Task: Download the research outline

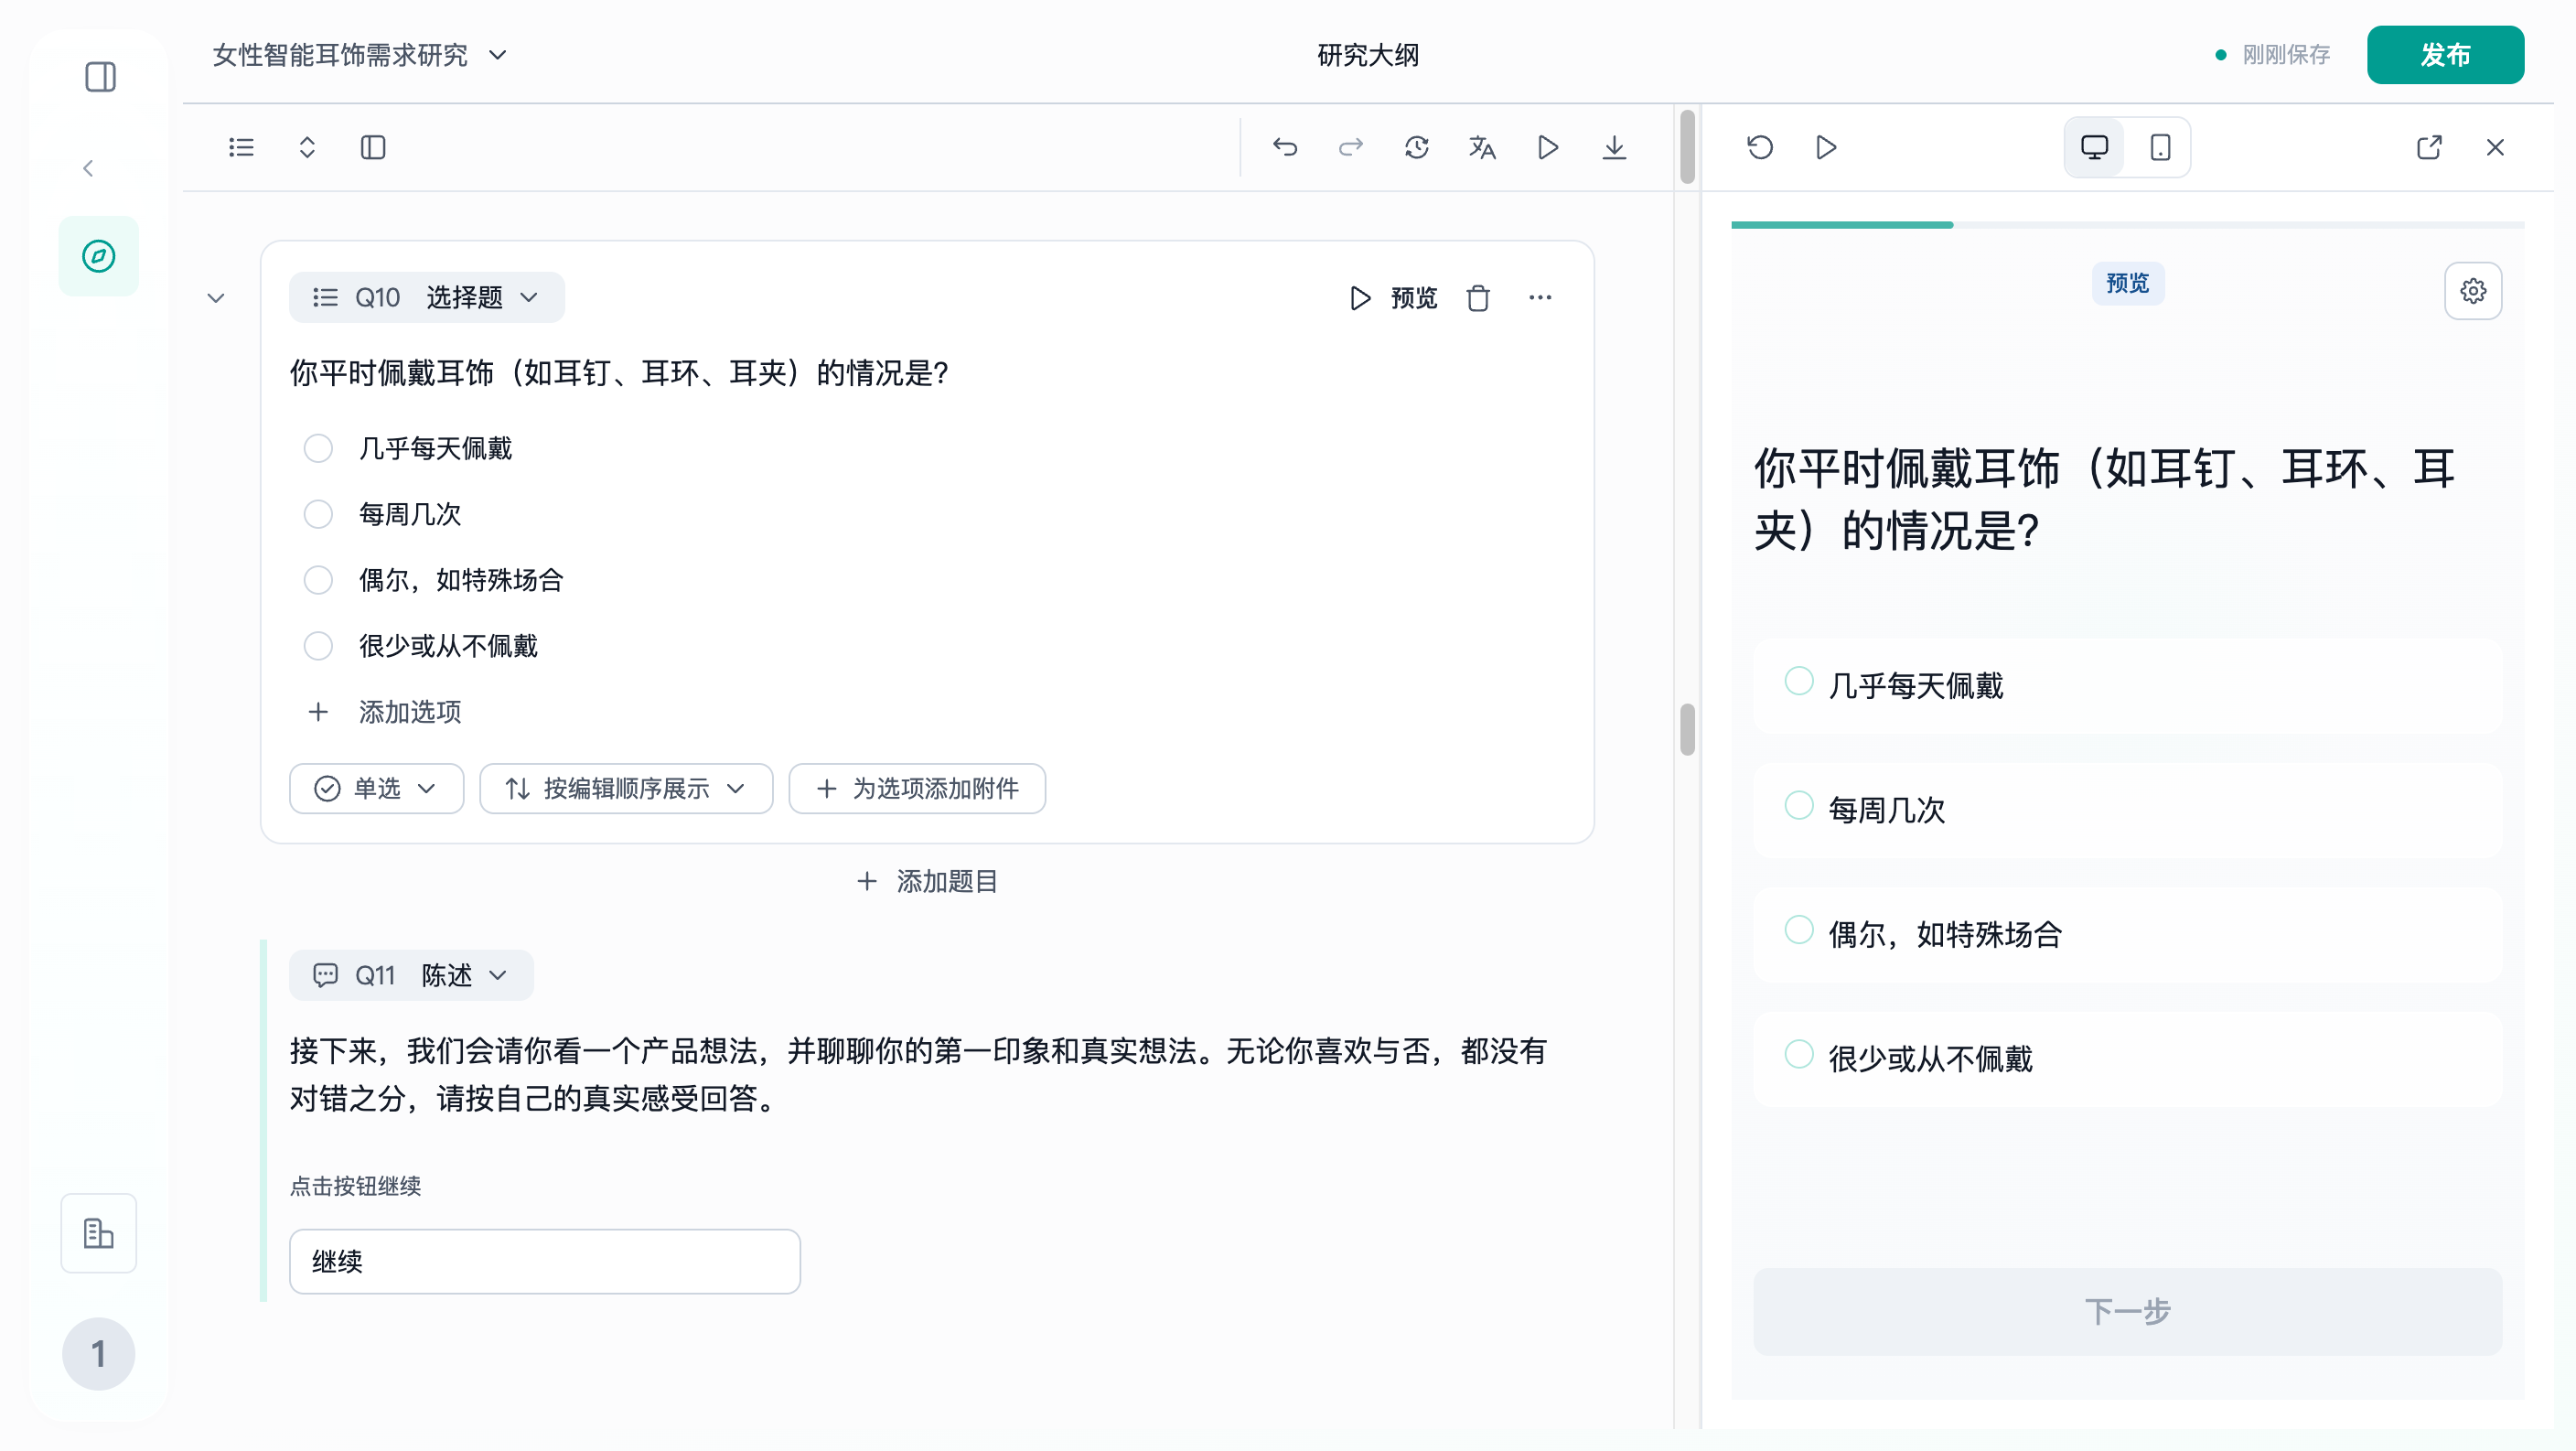Action: click(1614, 148)
